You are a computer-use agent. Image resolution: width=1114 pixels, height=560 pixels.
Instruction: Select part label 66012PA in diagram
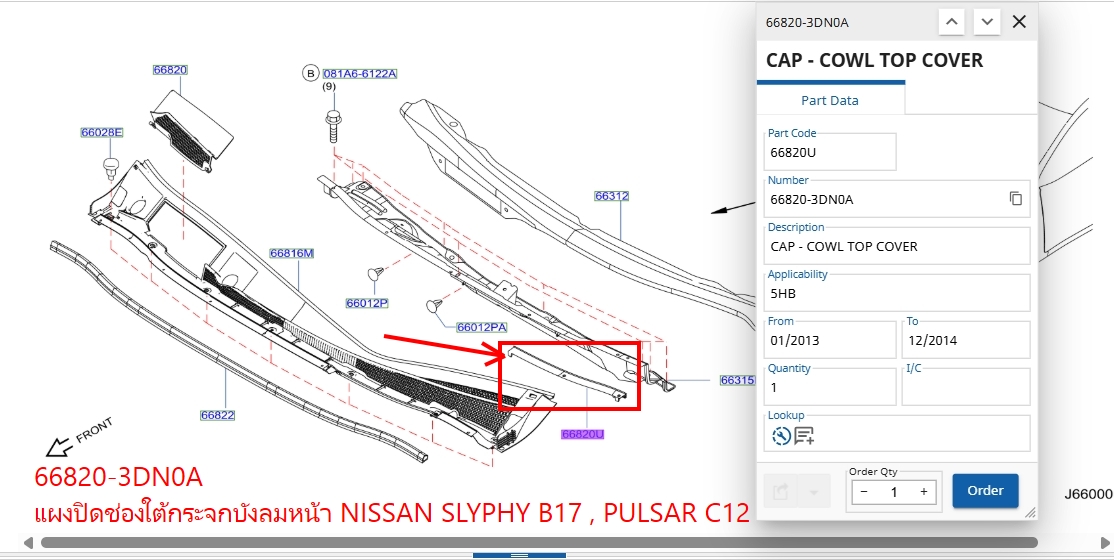pos(481,327)
